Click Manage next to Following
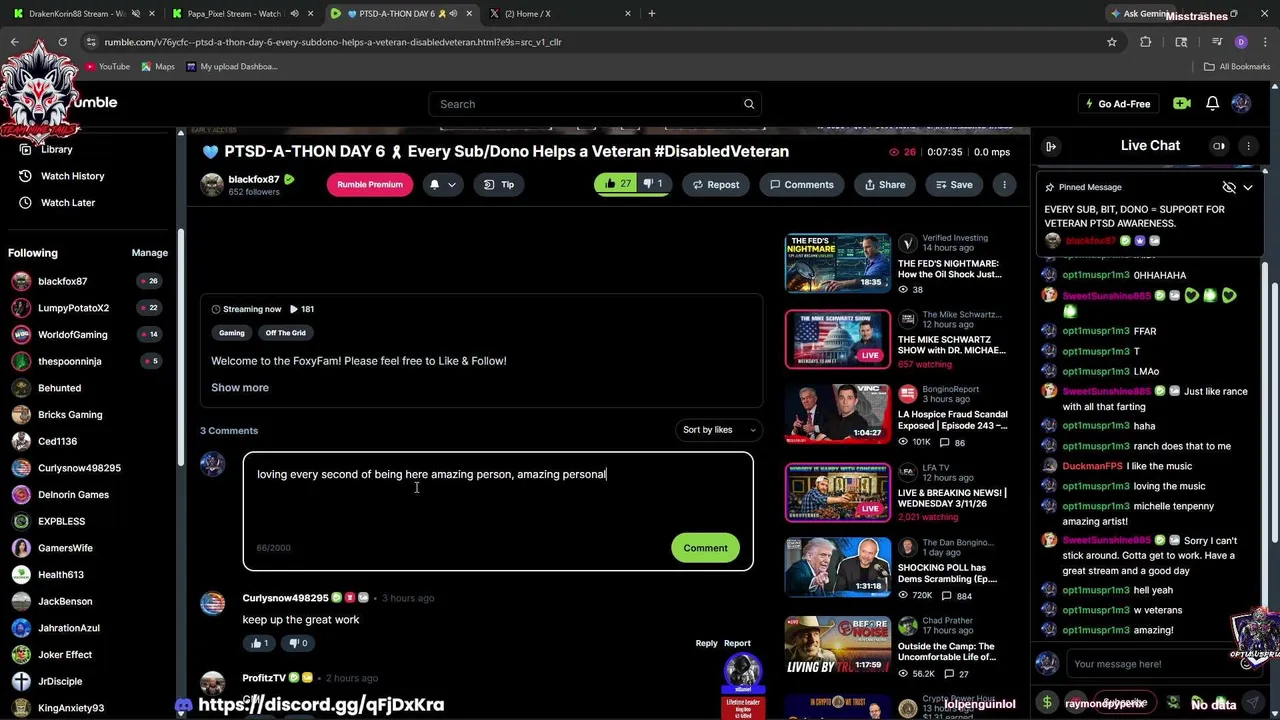The width and height of the screenshot is (1280, 720). (x=150, y=253)
